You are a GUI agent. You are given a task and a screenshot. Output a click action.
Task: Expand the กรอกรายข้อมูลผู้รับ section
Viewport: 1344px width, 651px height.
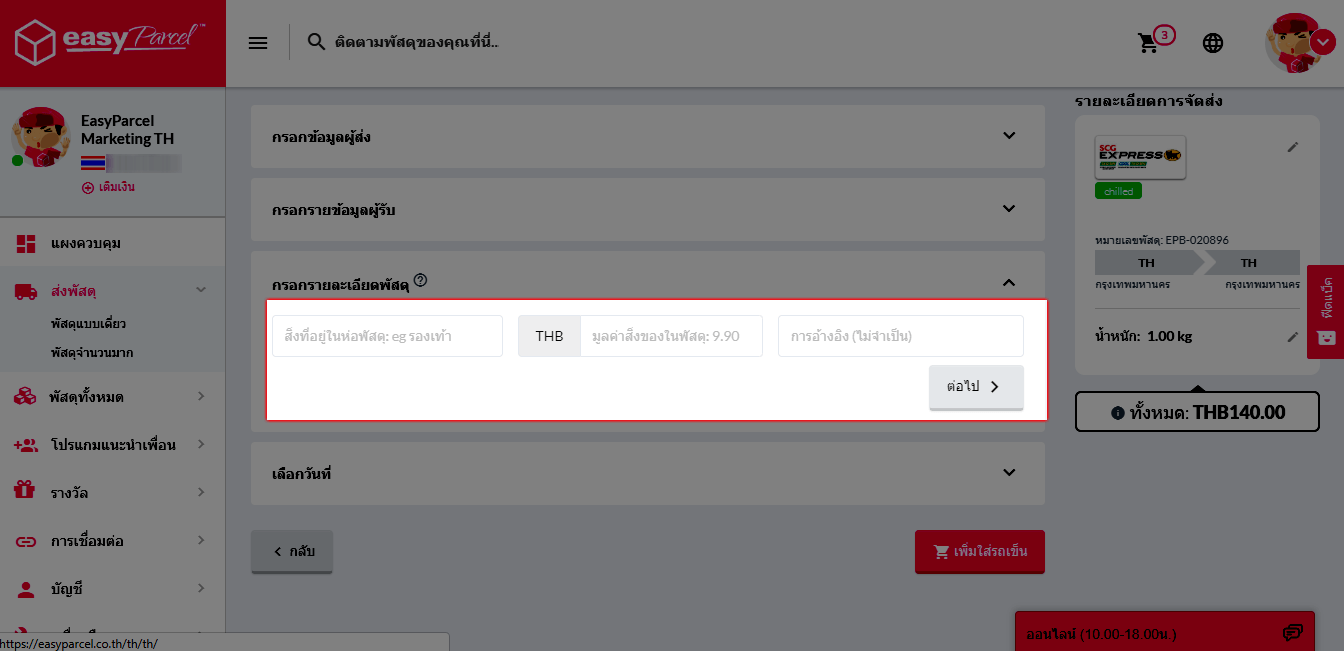click(647, 209)
